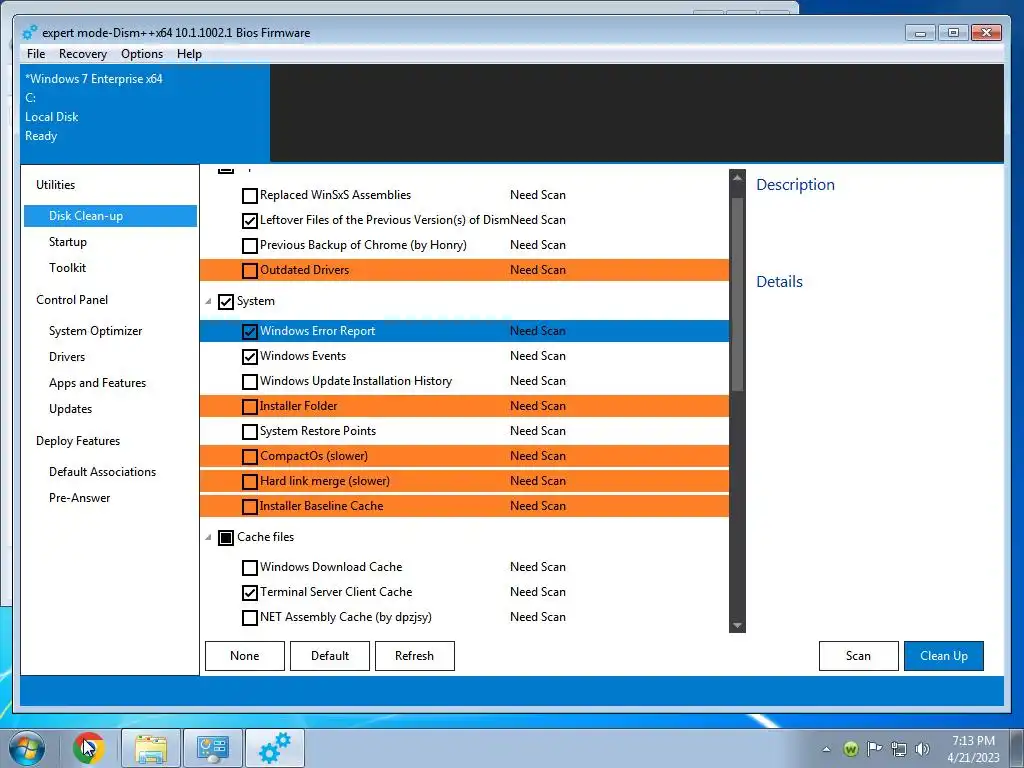Open the File menu

click(x=36, y=54)
